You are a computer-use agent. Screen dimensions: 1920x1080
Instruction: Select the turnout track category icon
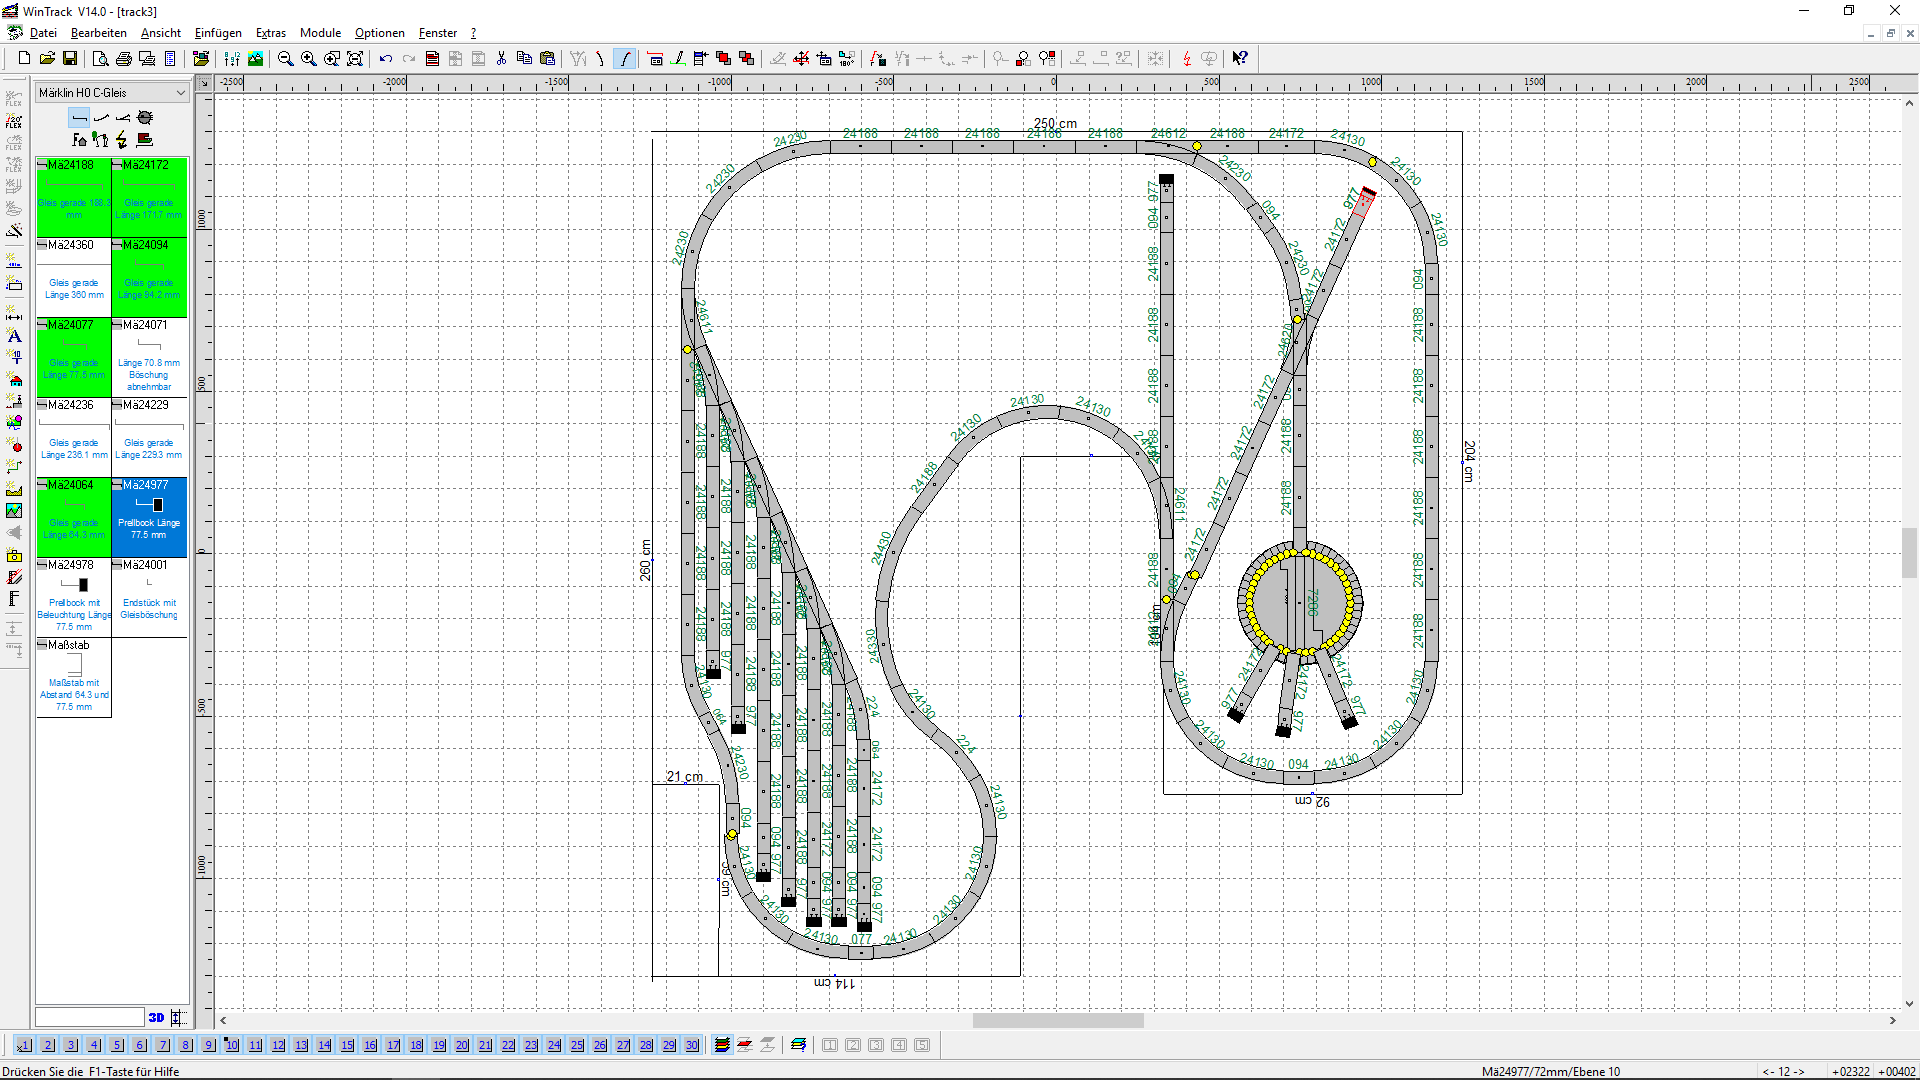[123, 118]
